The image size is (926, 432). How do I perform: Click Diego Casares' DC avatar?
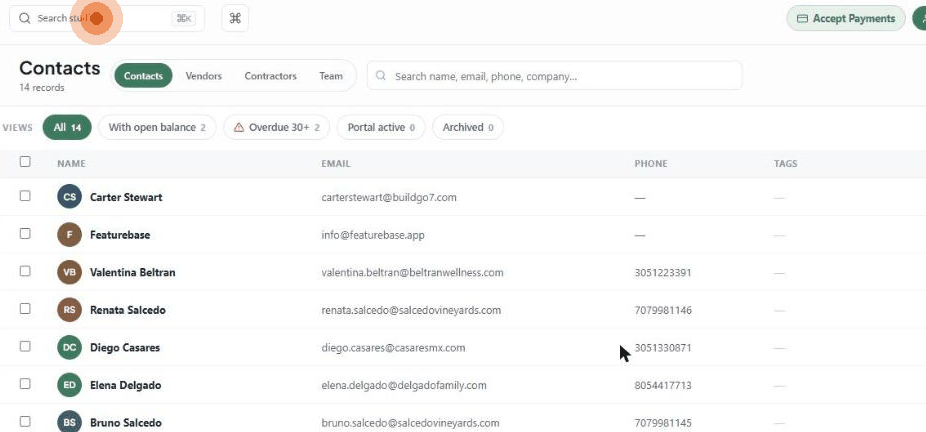pyautogui.click(x=70, y=348)
